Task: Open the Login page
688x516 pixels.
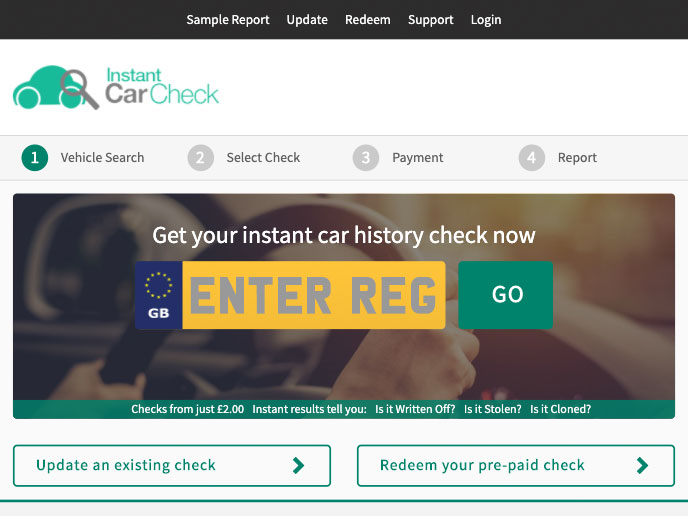Action: pyautogui.click(x=486, y=20)
